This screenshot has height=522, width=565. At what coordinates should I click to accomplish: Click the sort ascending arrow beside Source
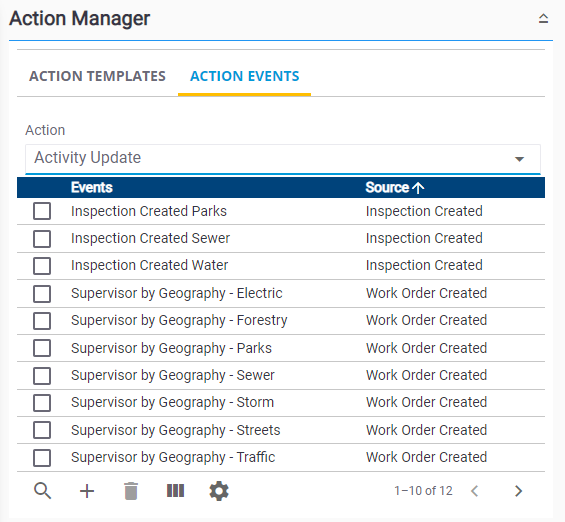418,188
